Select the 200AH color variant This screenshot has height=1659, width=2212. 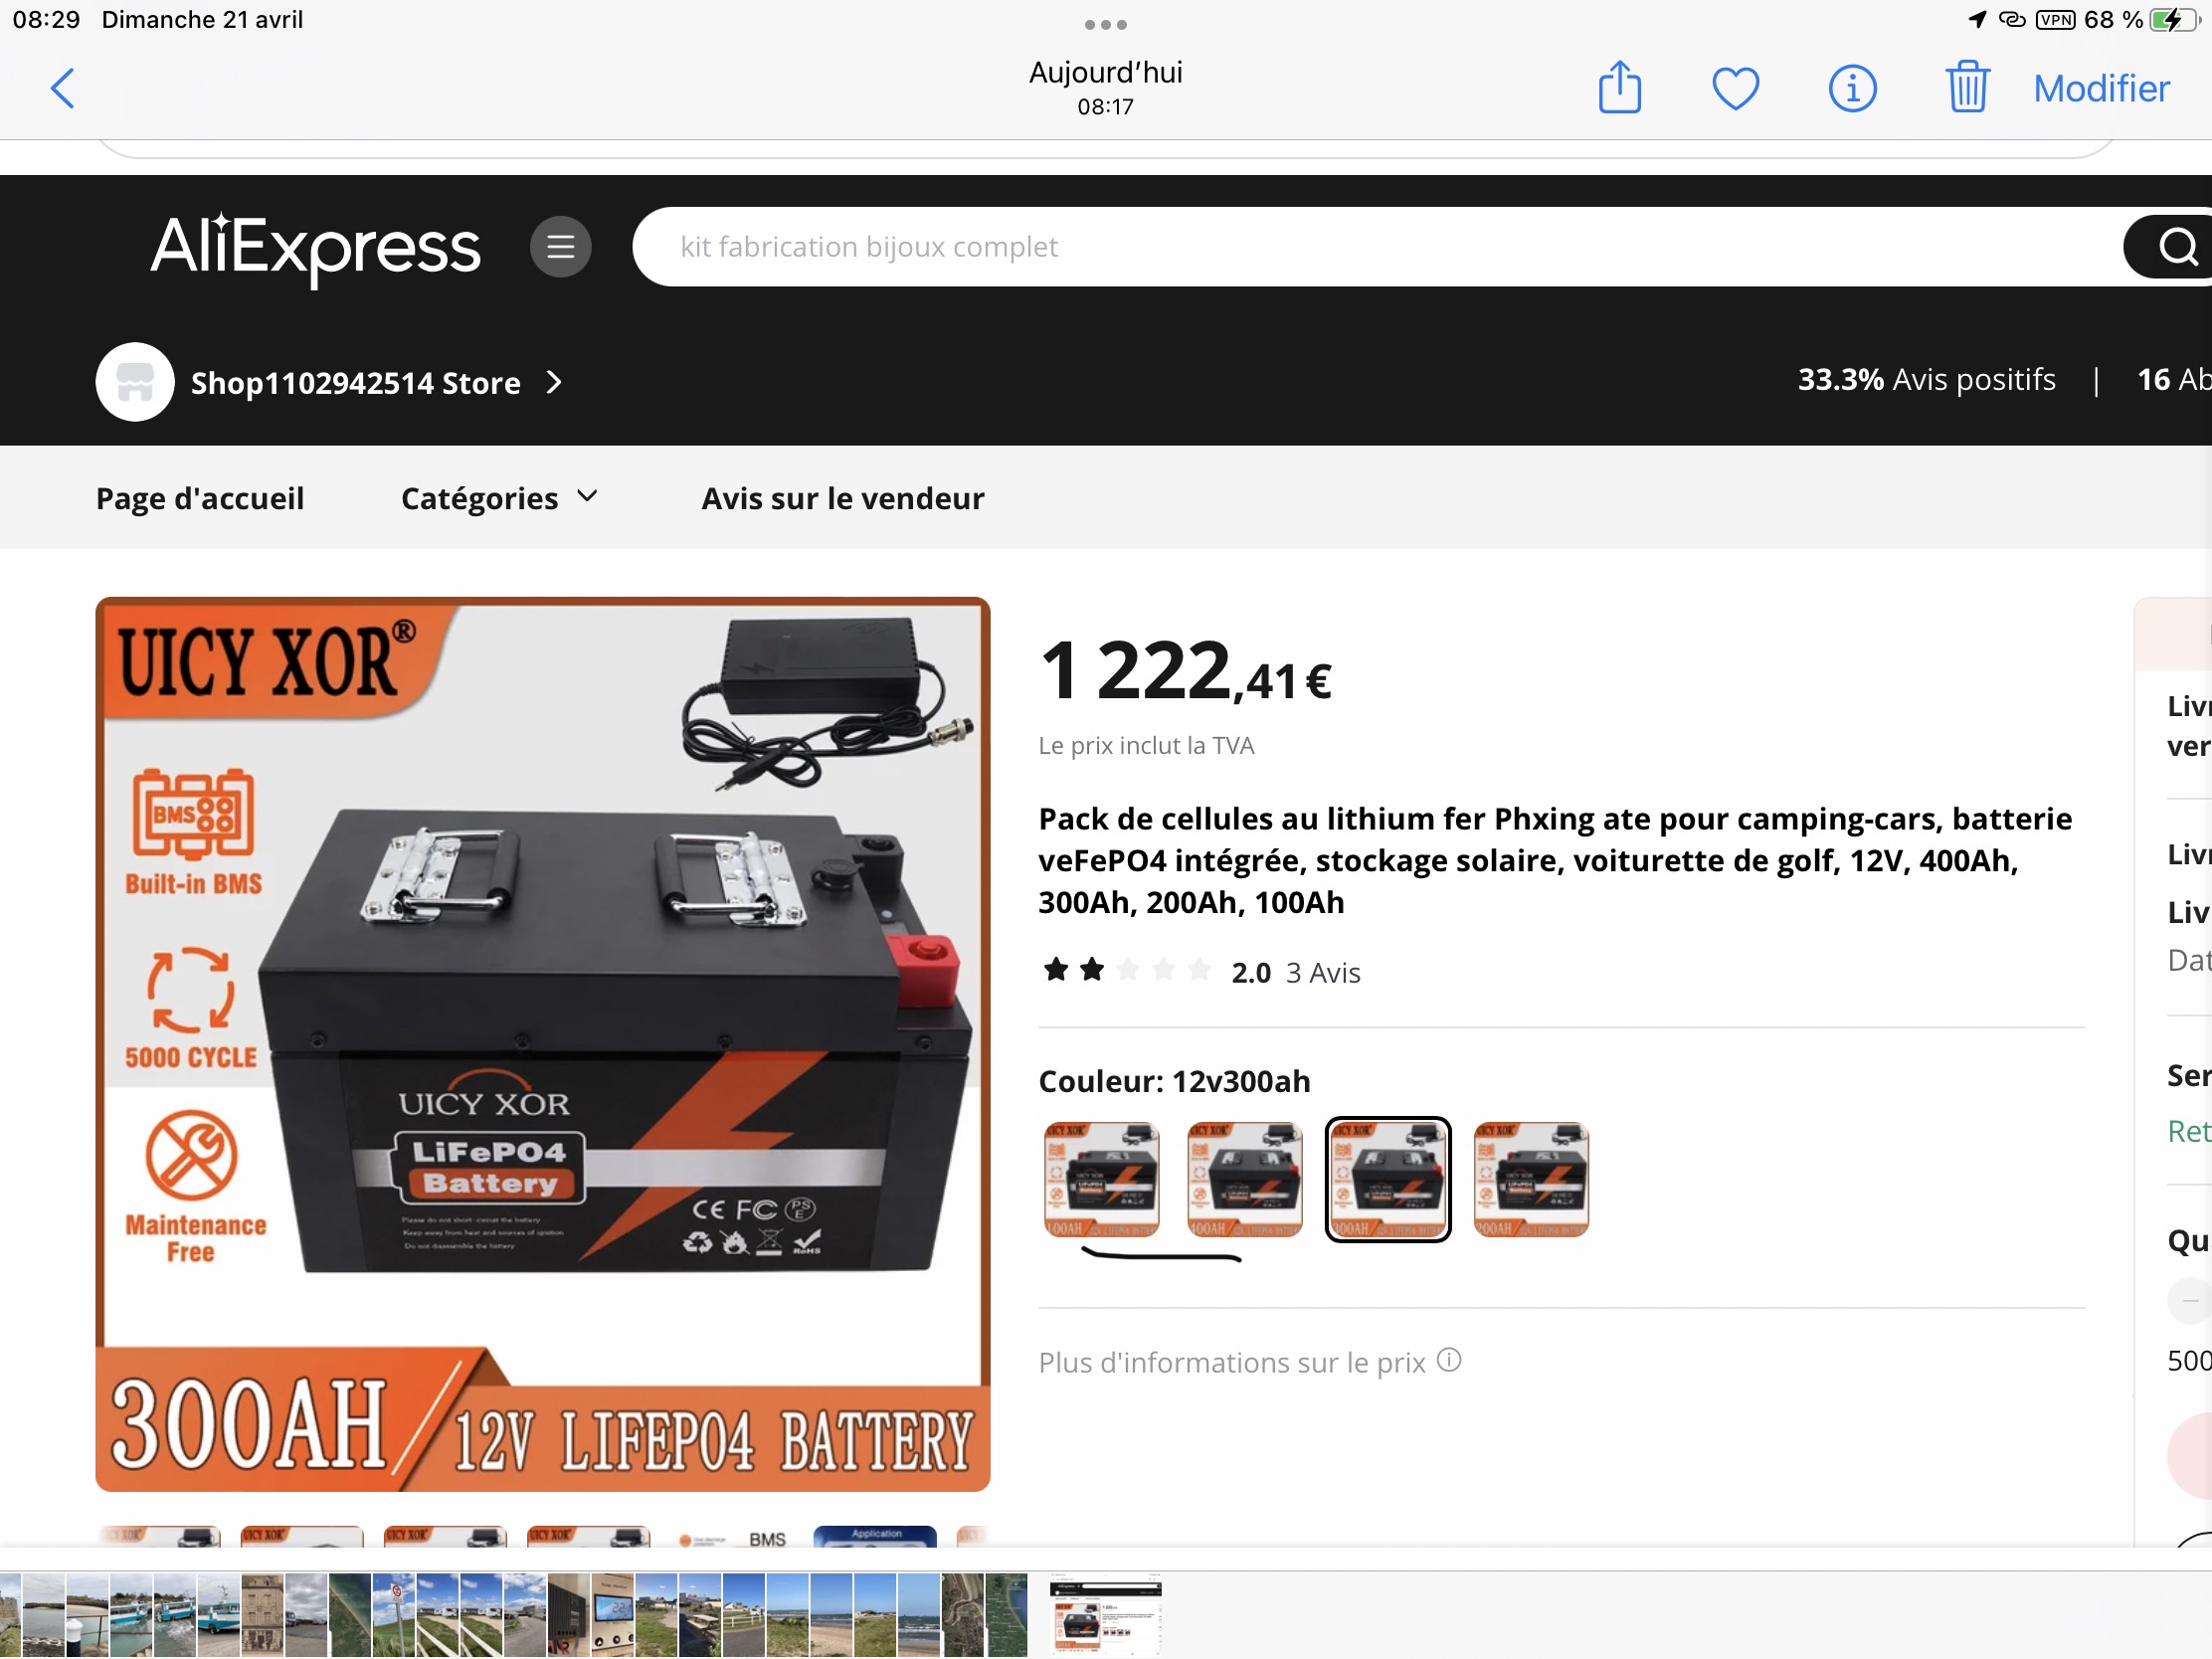coord(1531,1180)
